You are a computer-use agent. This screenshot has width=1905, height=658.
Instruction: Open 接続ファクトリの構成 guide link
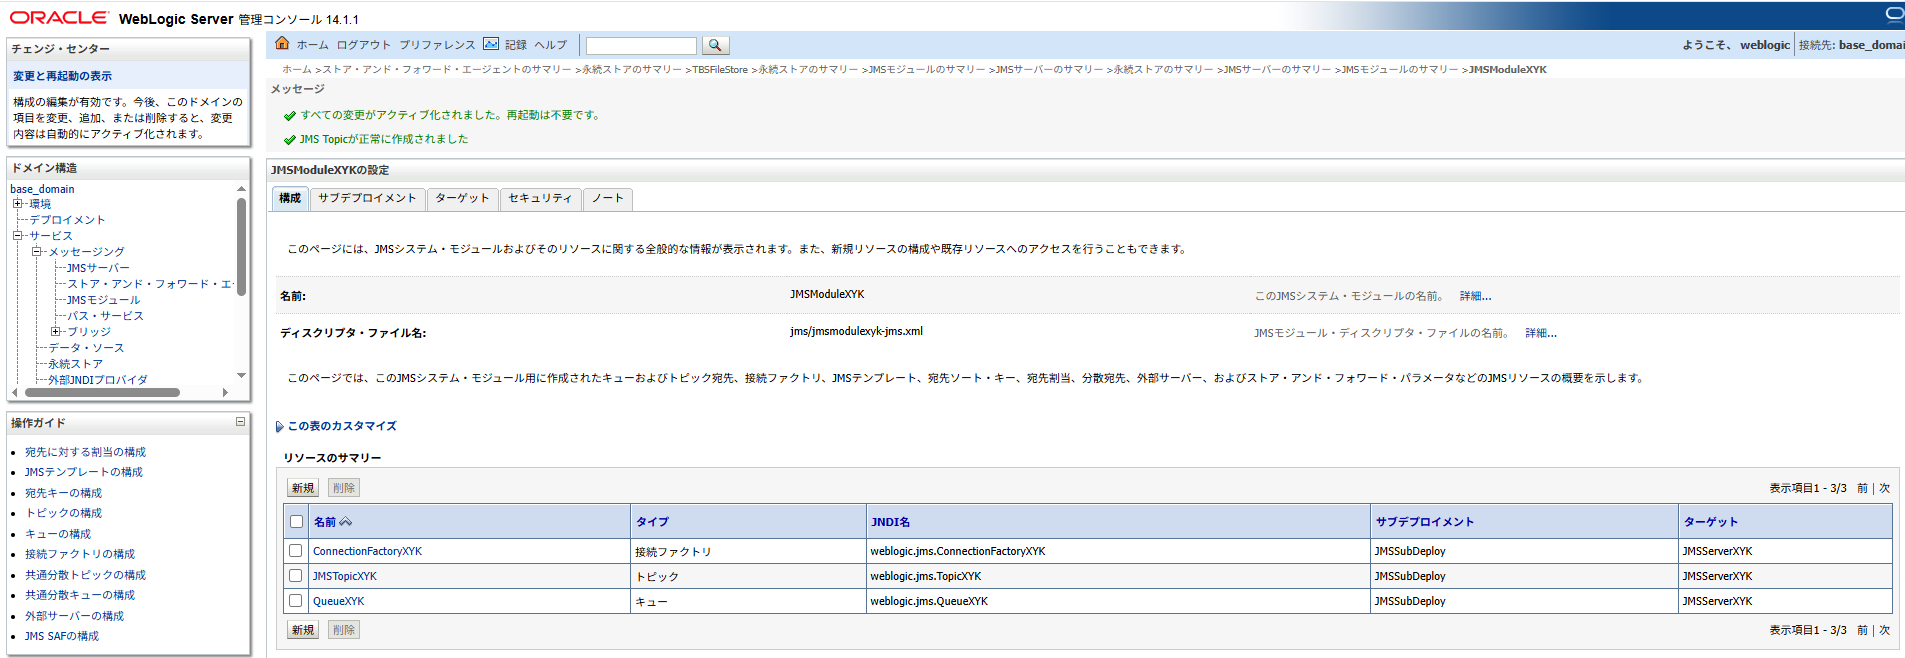pos(80,554)
